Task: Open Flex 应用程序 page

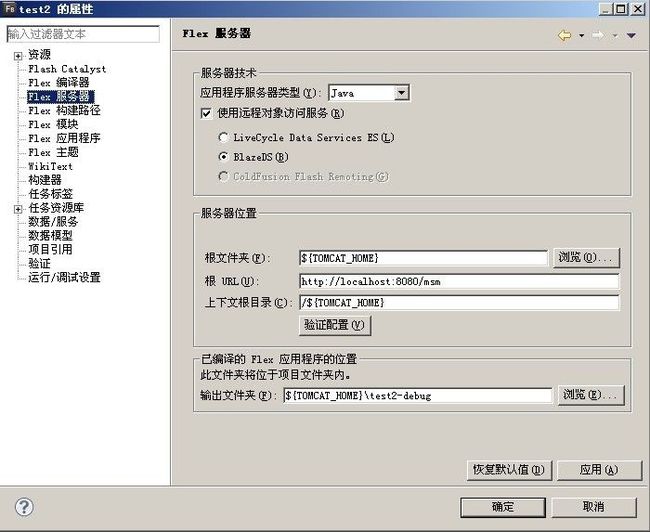Action: 64,138
